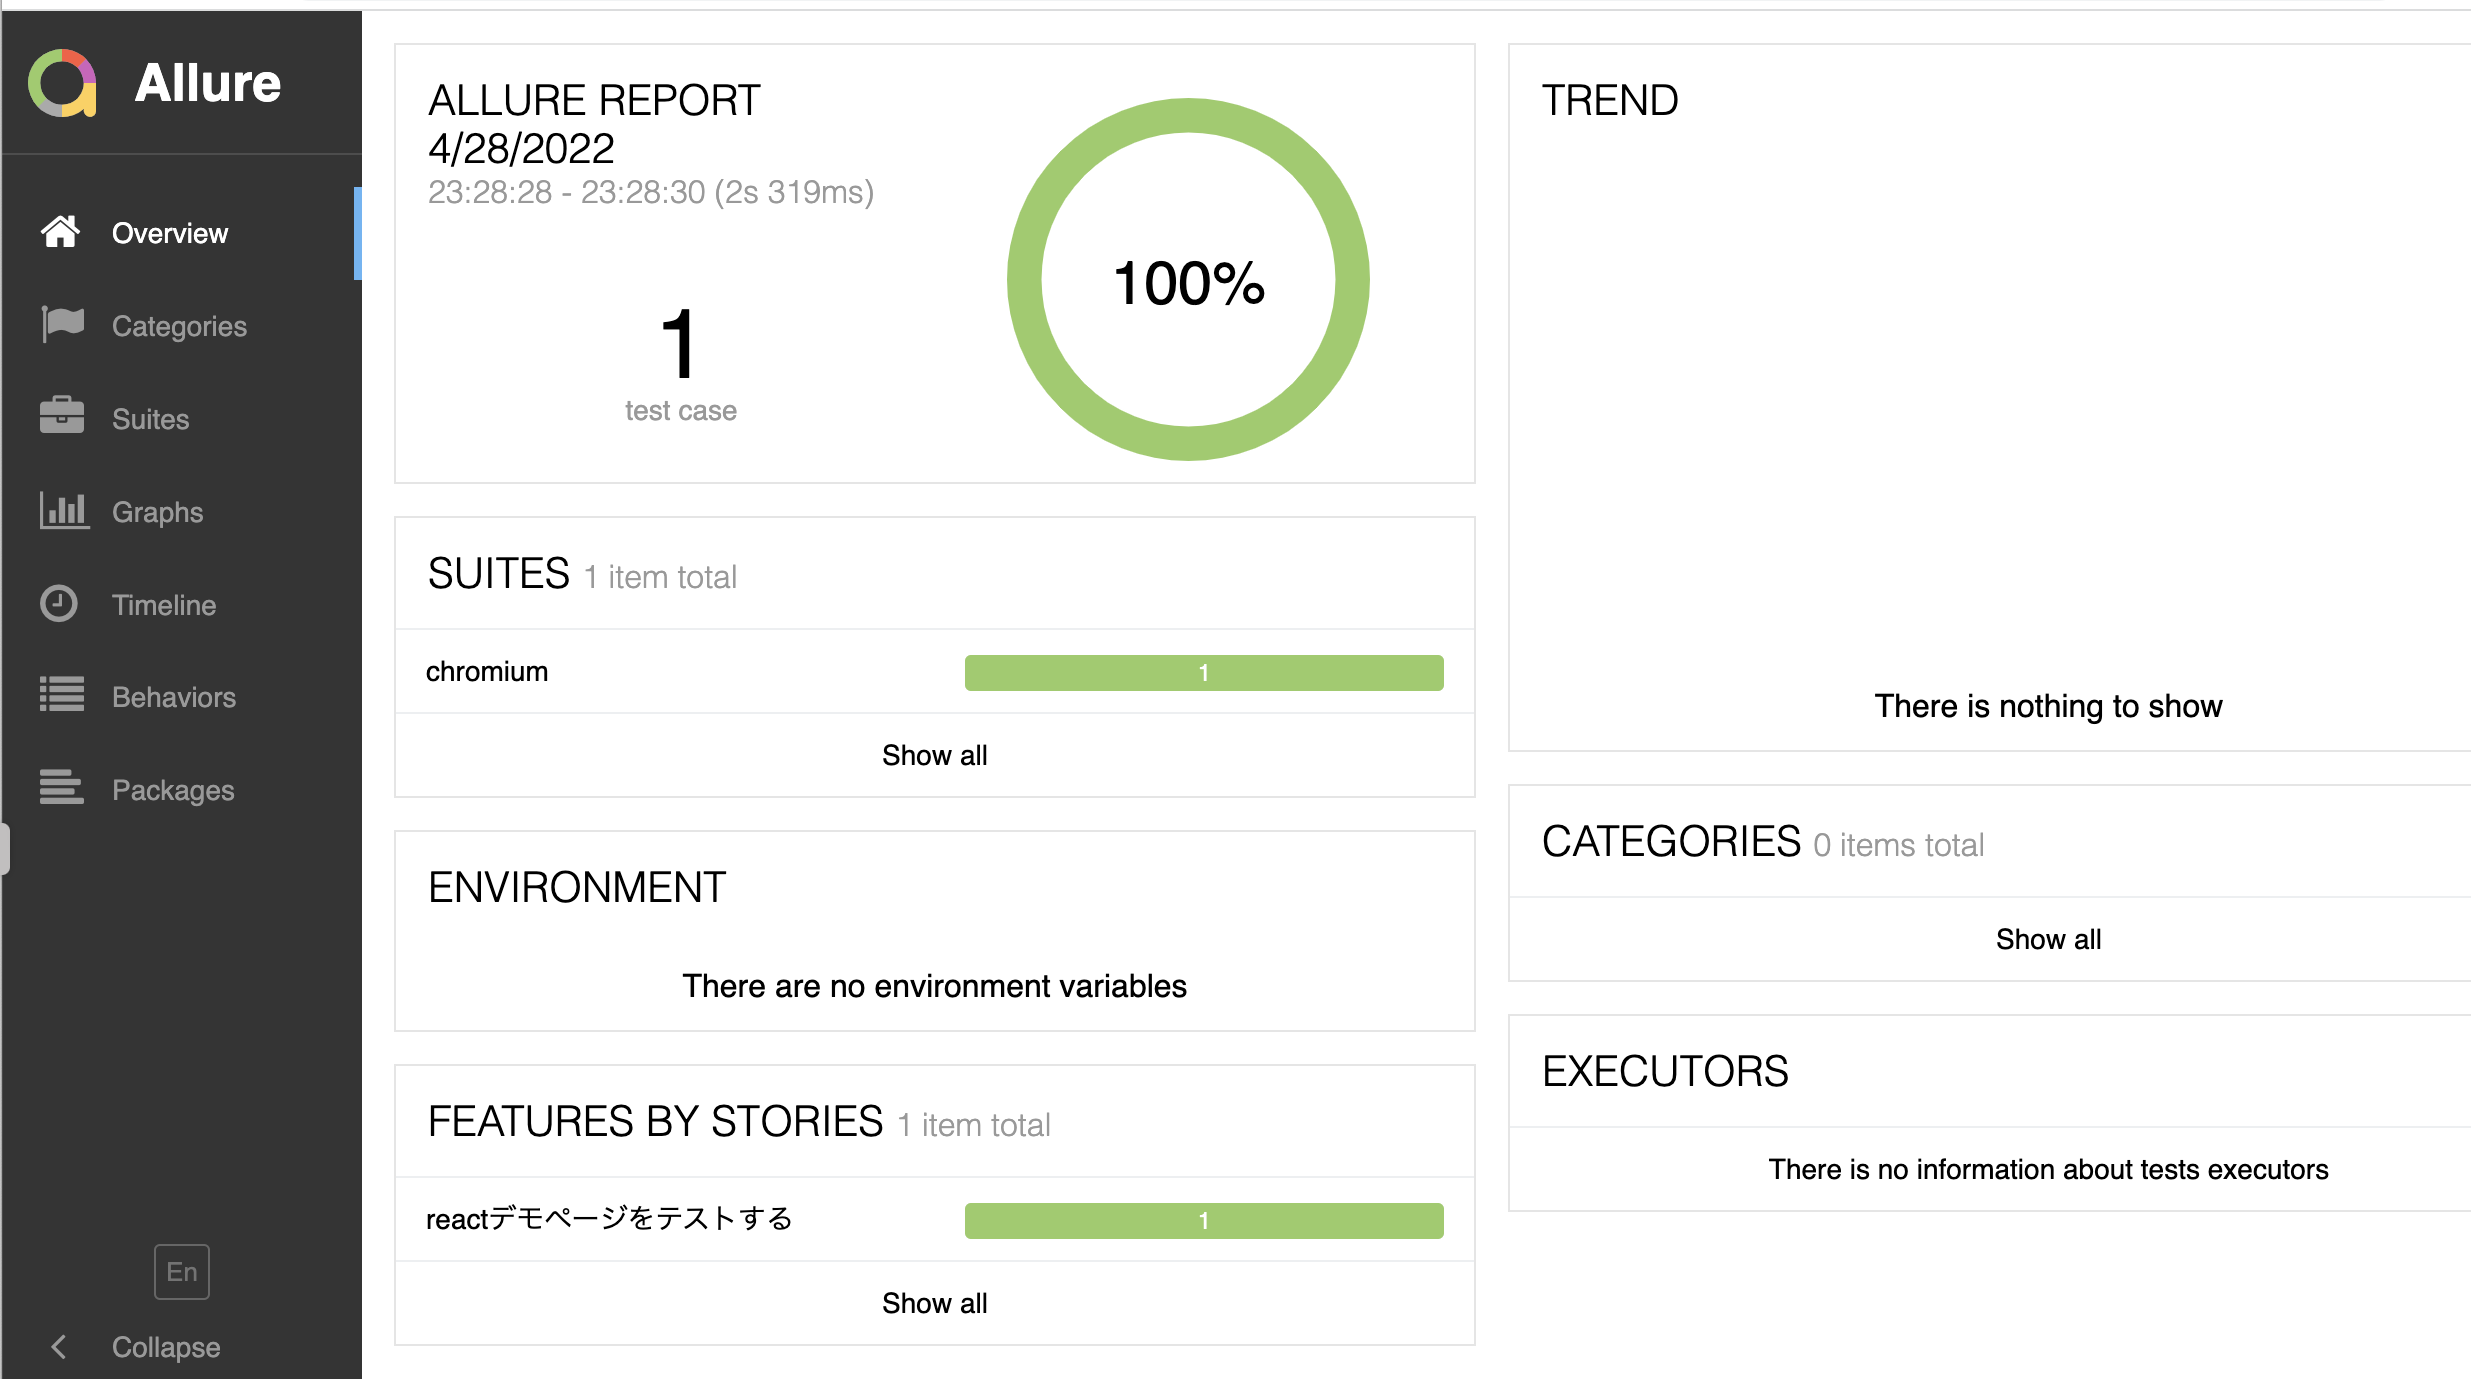
Task: Open the react demo page feature row
Action: (x=609, y=1220)
